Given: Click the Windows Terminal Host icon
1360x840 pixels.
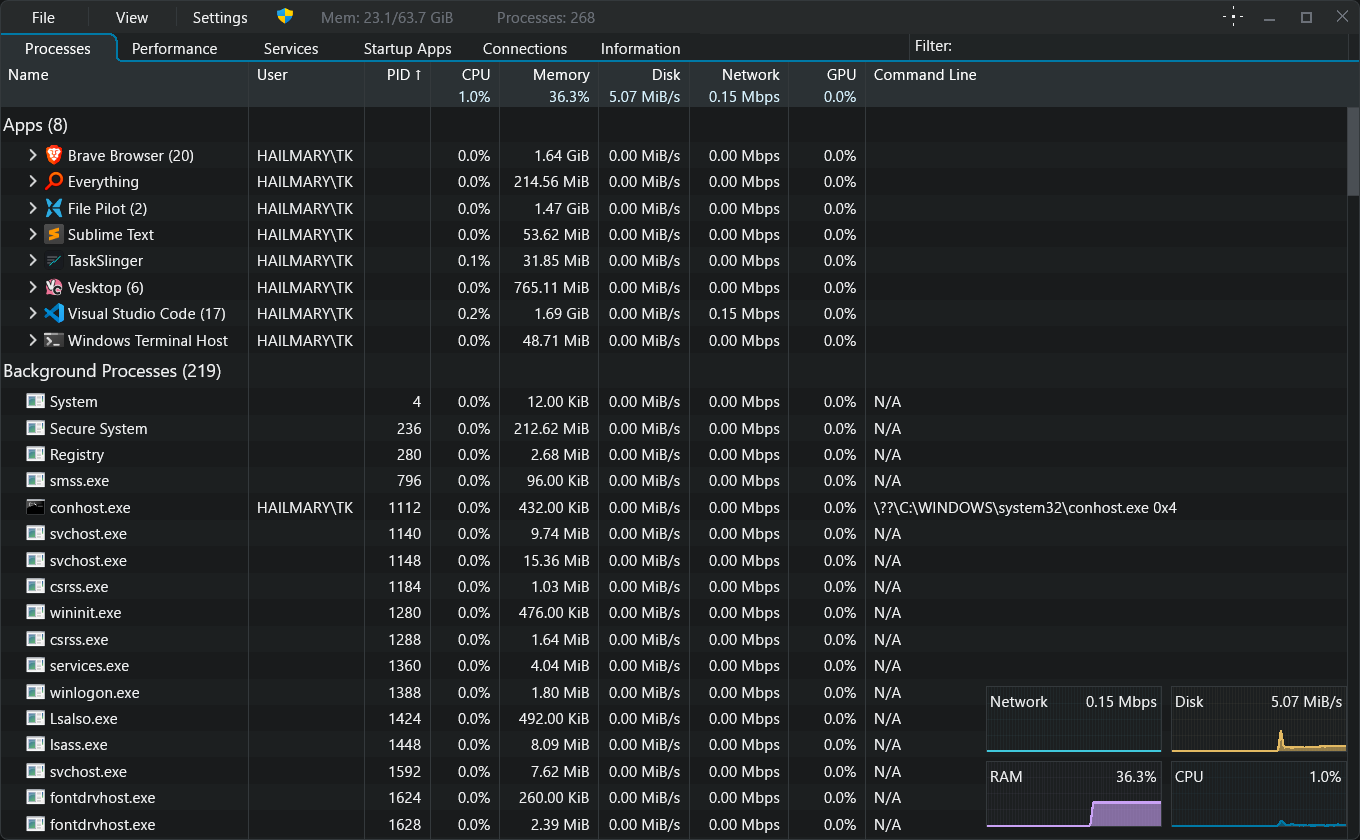Looking at the screenshot, I should pos(54,340).
